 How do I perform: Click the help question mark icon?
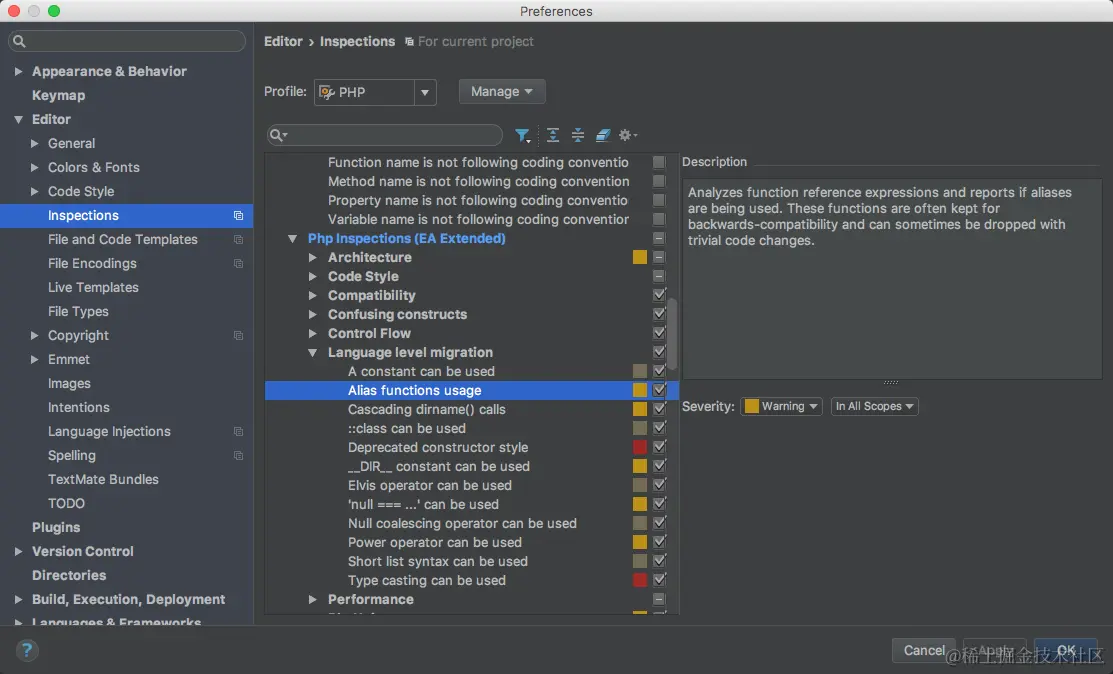pos(26,650)
